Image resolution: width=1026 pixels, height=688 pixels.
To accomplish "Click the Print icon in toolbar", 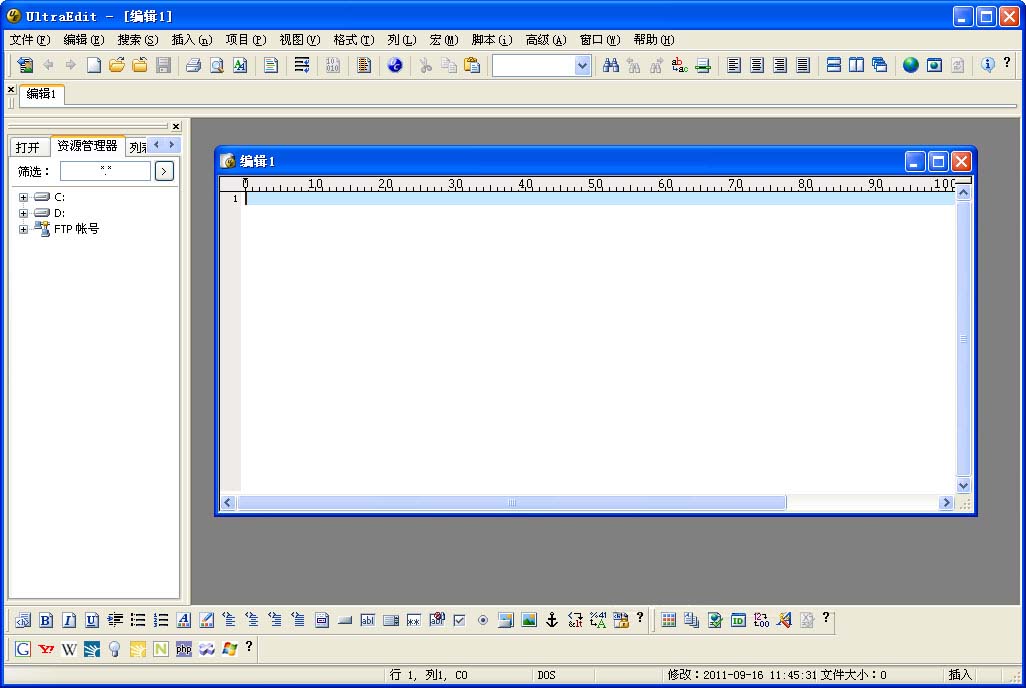I will click(x=193, y=65).
